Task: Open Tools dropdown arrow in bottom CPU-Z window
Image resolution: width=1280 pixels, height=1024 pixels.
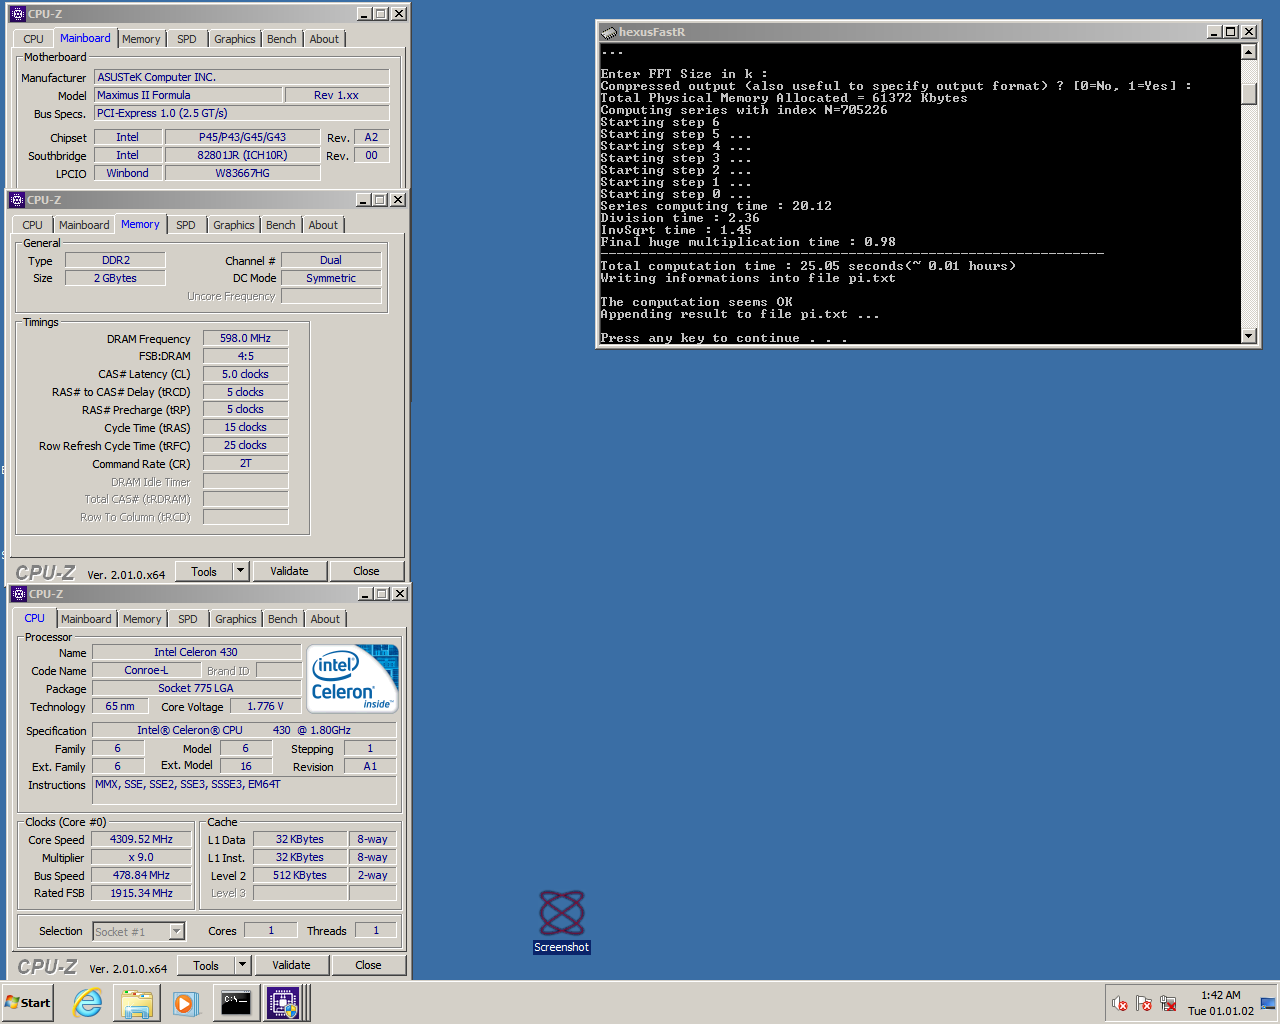Action: pyautogui.click(x=242, y=965)
